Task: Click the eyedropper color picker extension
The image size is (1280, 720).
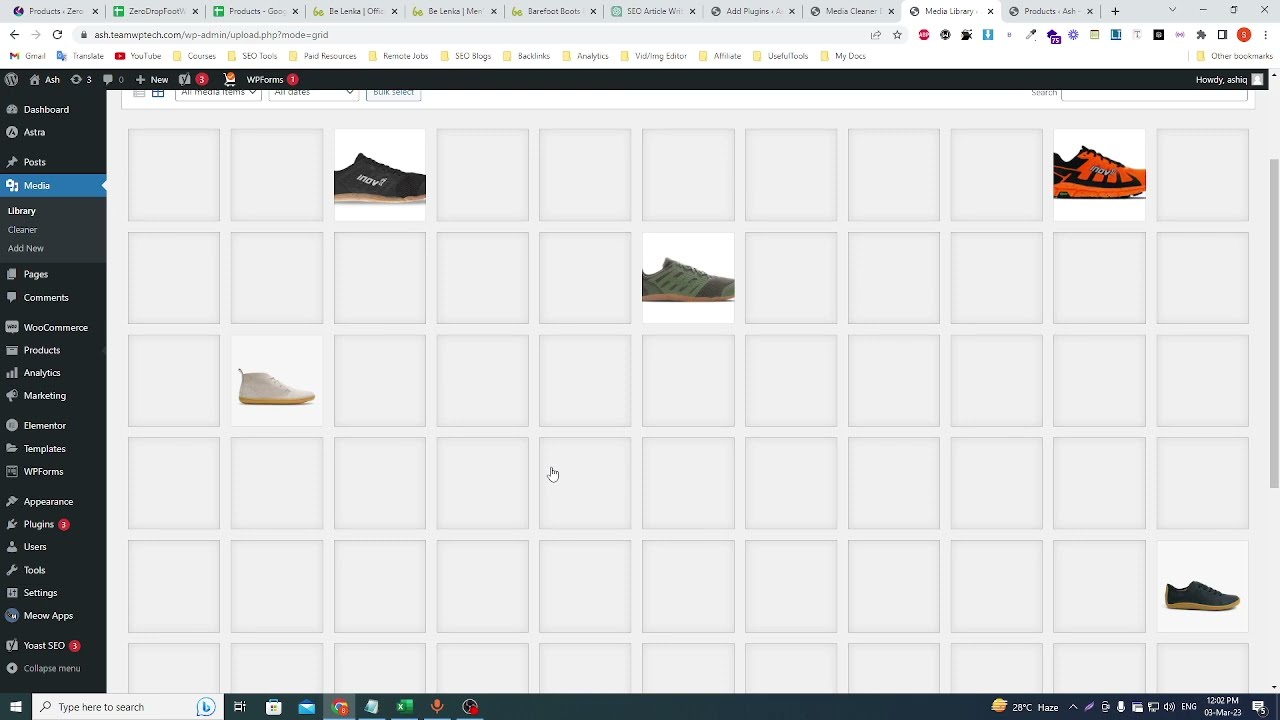Action: tap(1030, 34)
